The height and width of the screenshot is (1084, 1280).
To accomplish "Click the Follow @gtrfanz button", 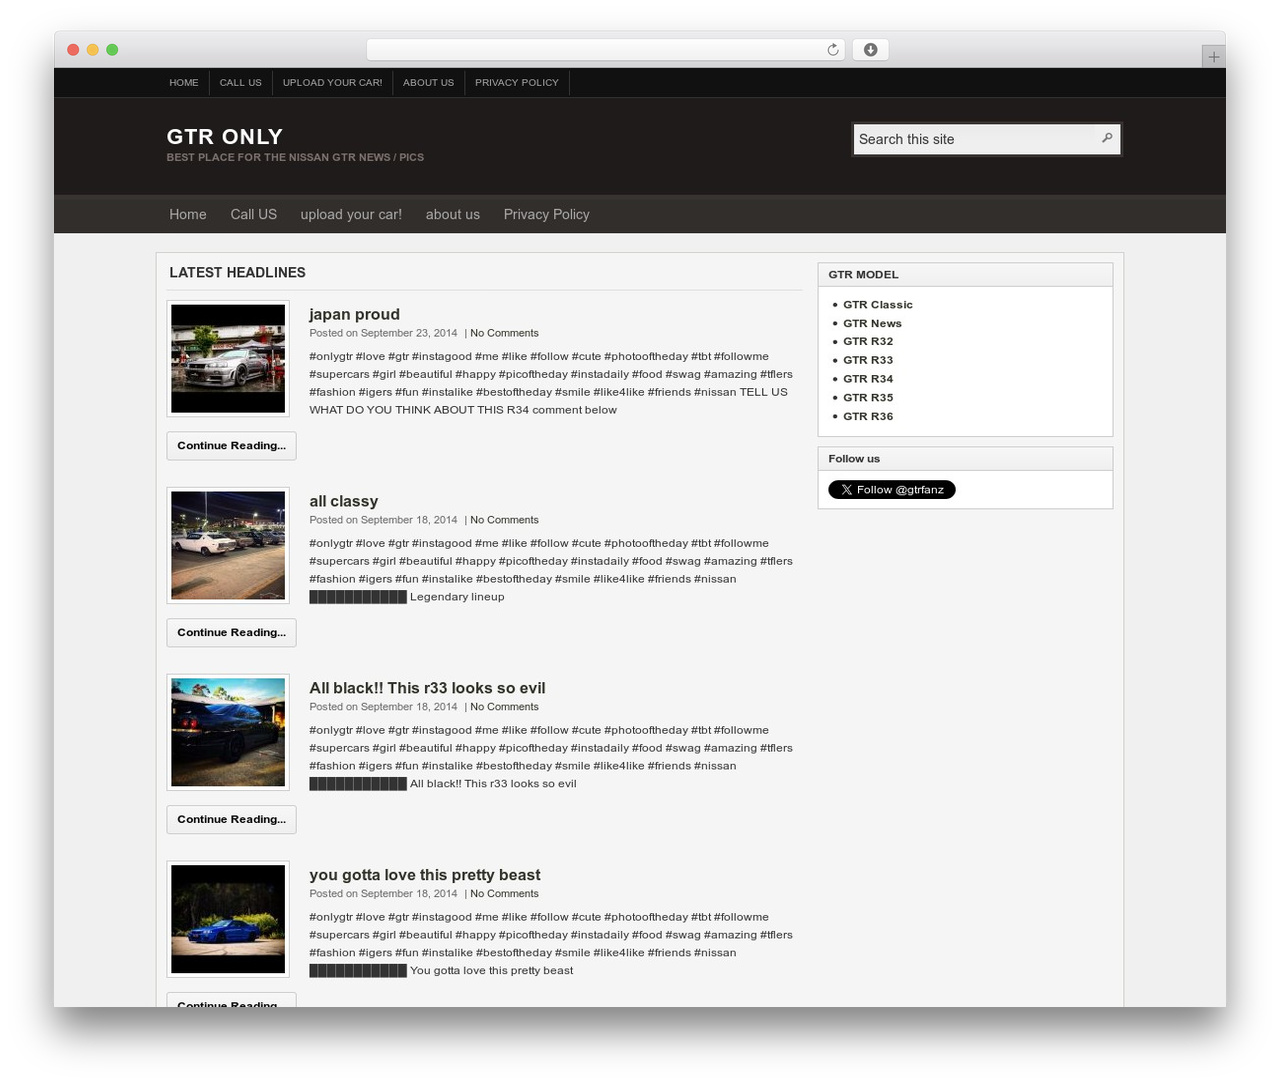I will point(892,489).
